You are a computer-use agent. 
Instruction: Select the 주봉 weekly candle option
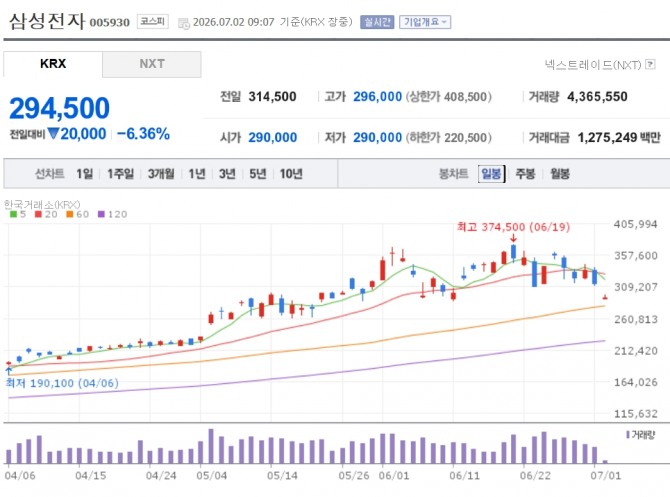point(525,174)
